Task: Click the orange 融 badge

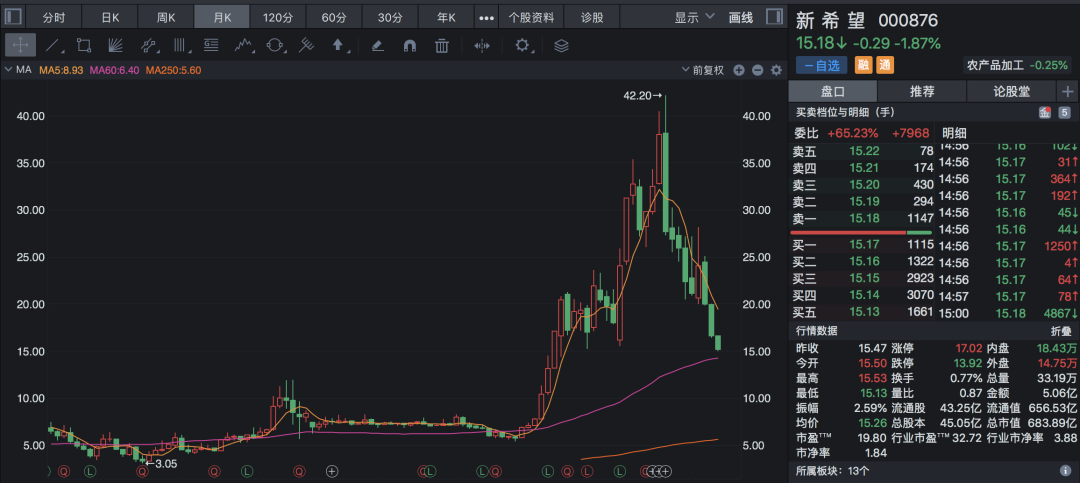Action: coord(863,65)
